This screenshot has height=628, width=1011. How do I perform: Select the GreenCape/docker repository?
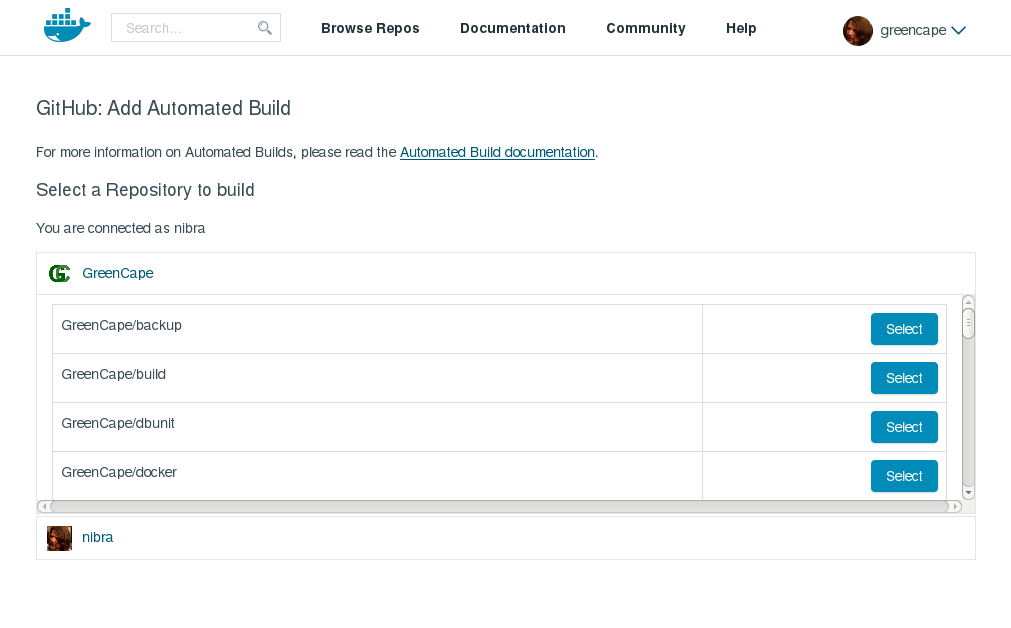(x=904, y=476)
